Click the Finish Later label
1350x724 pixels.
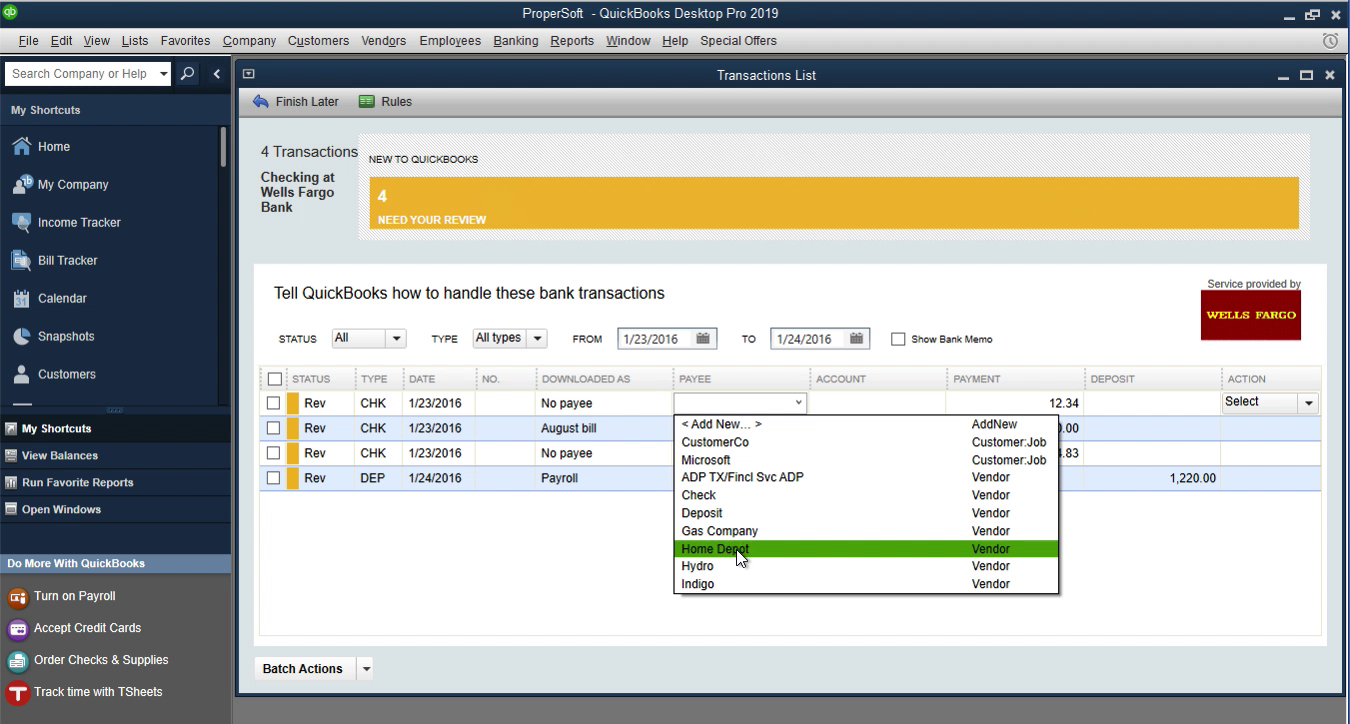[307, 101]
